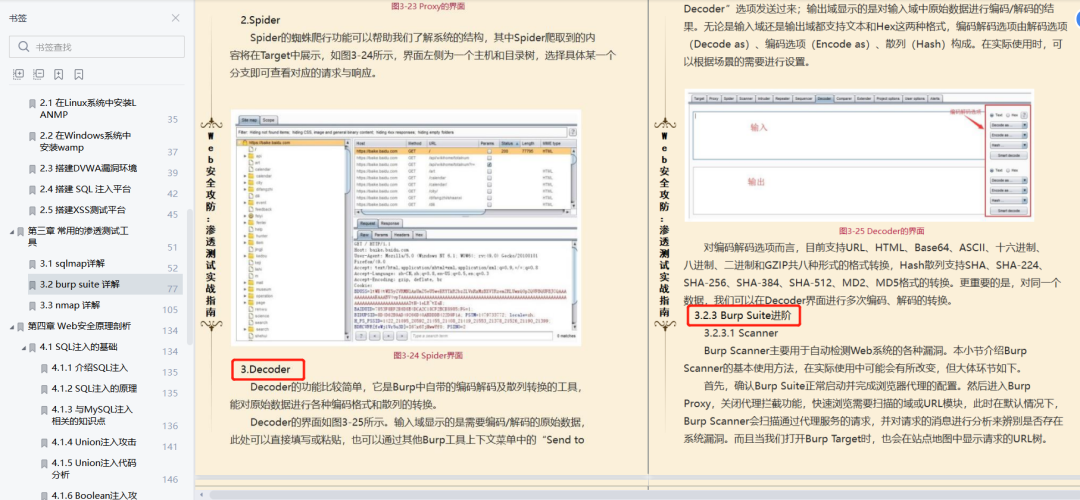Collapse the 4.1 SQL注入的基础 section
This screenshot has height=500, width=1080.
(23, 347)
